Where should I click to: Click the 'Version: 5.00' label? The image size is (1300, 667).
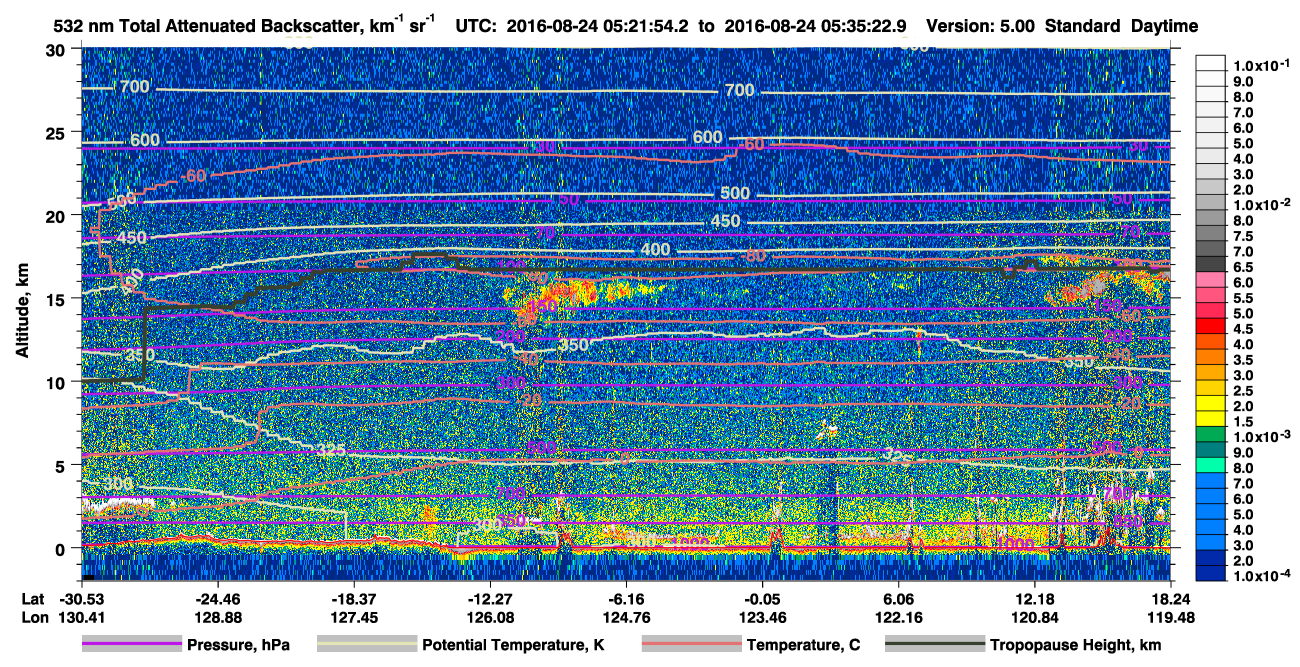(x=981, y=25)
